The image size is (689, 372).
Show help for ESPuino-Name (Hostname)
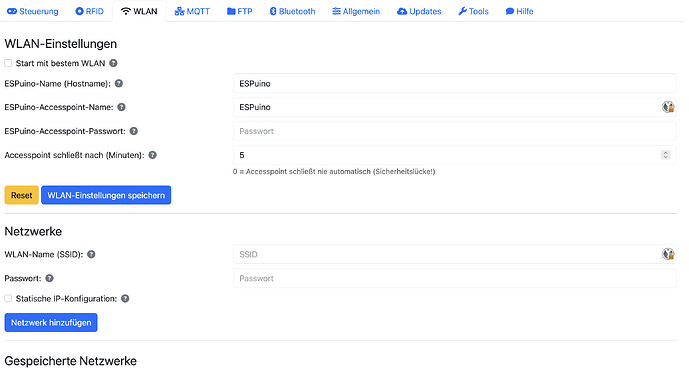click(x=119, y=83)
